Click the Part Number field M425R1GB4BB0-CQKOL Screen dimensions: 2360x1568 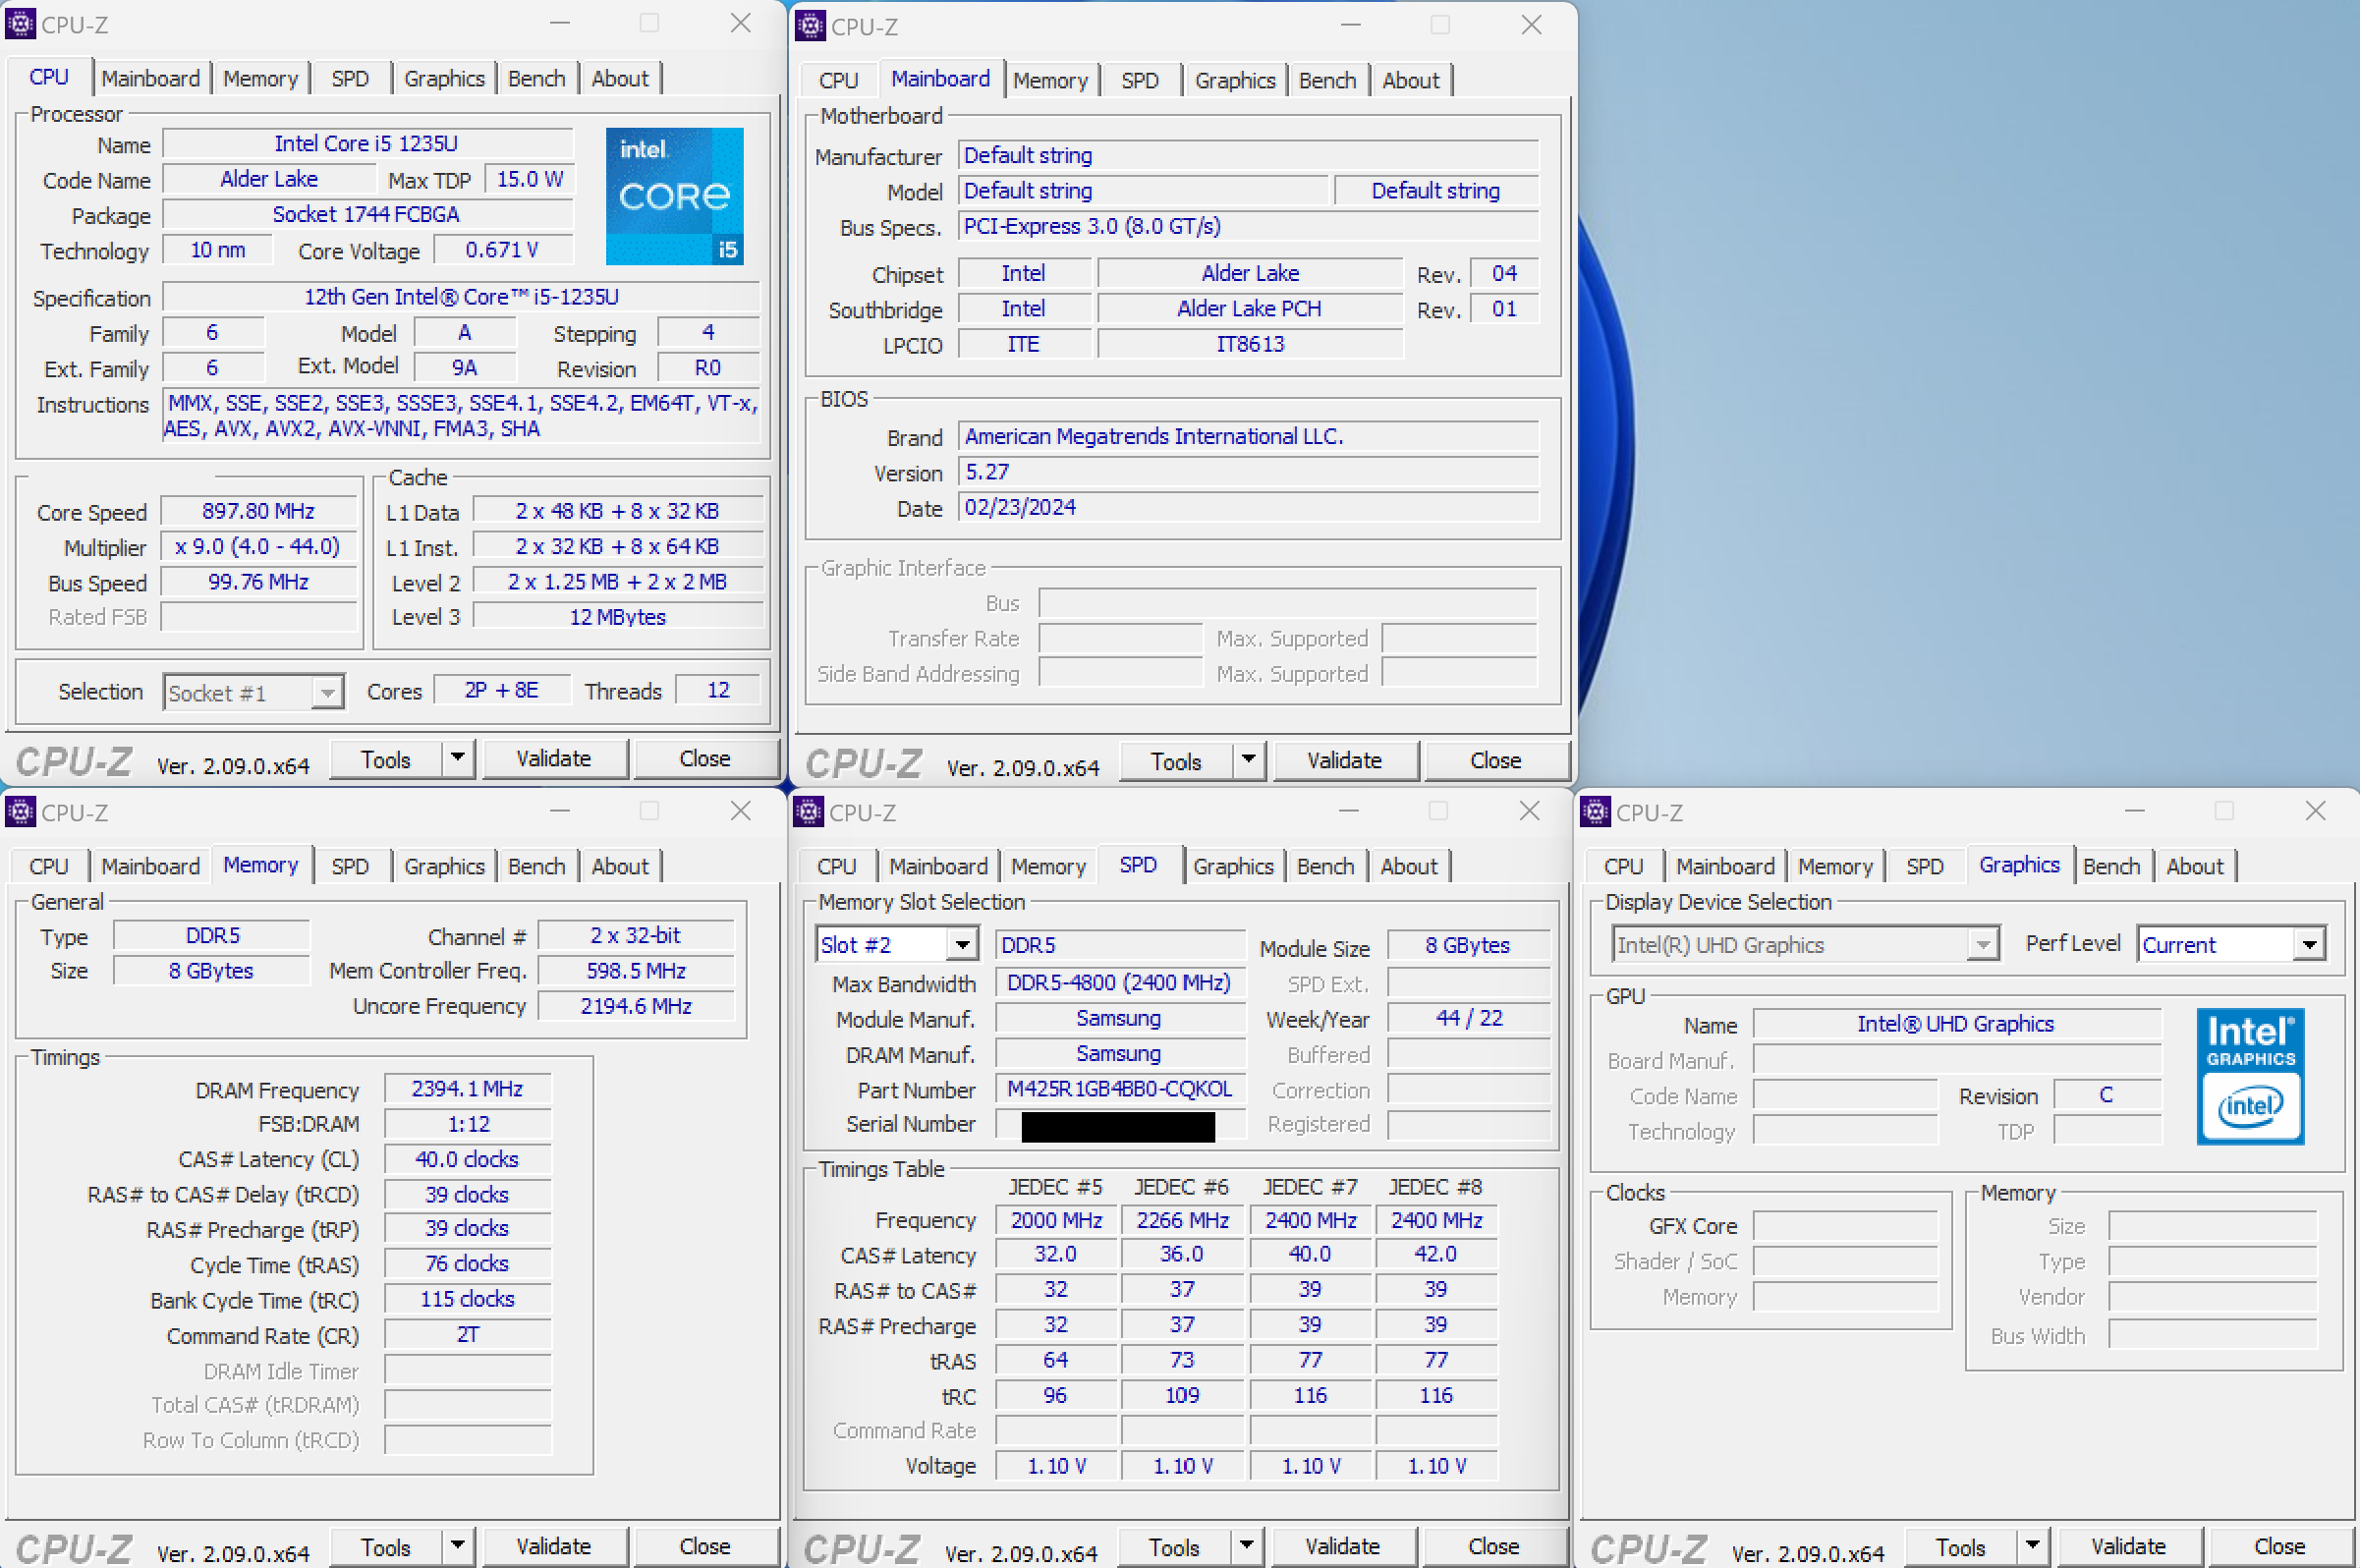[x=1120, y=1089]
